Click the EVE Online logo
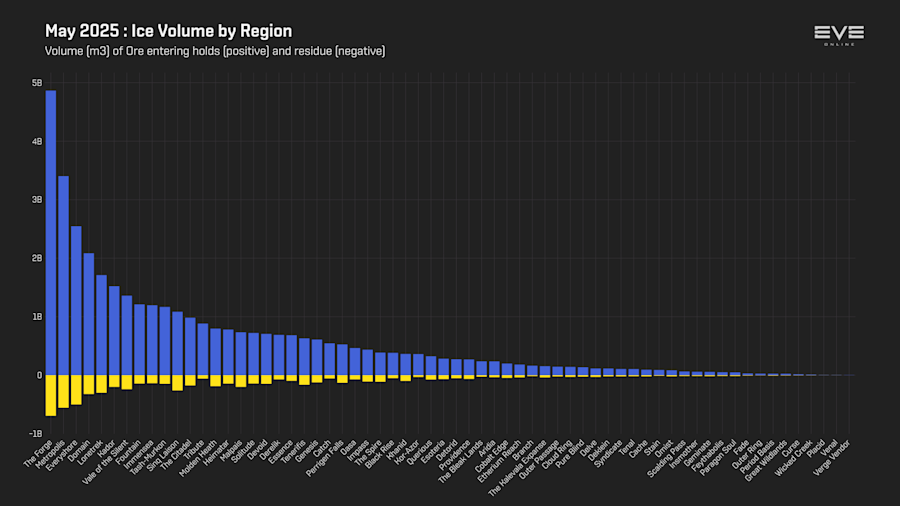 click(x=839, y=35)
